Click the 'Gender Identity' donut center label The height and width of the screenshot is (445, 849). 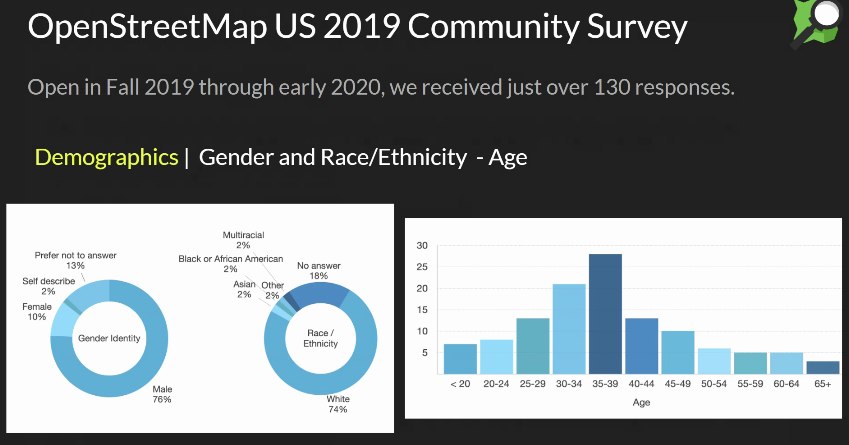click(x=109, y=338)
